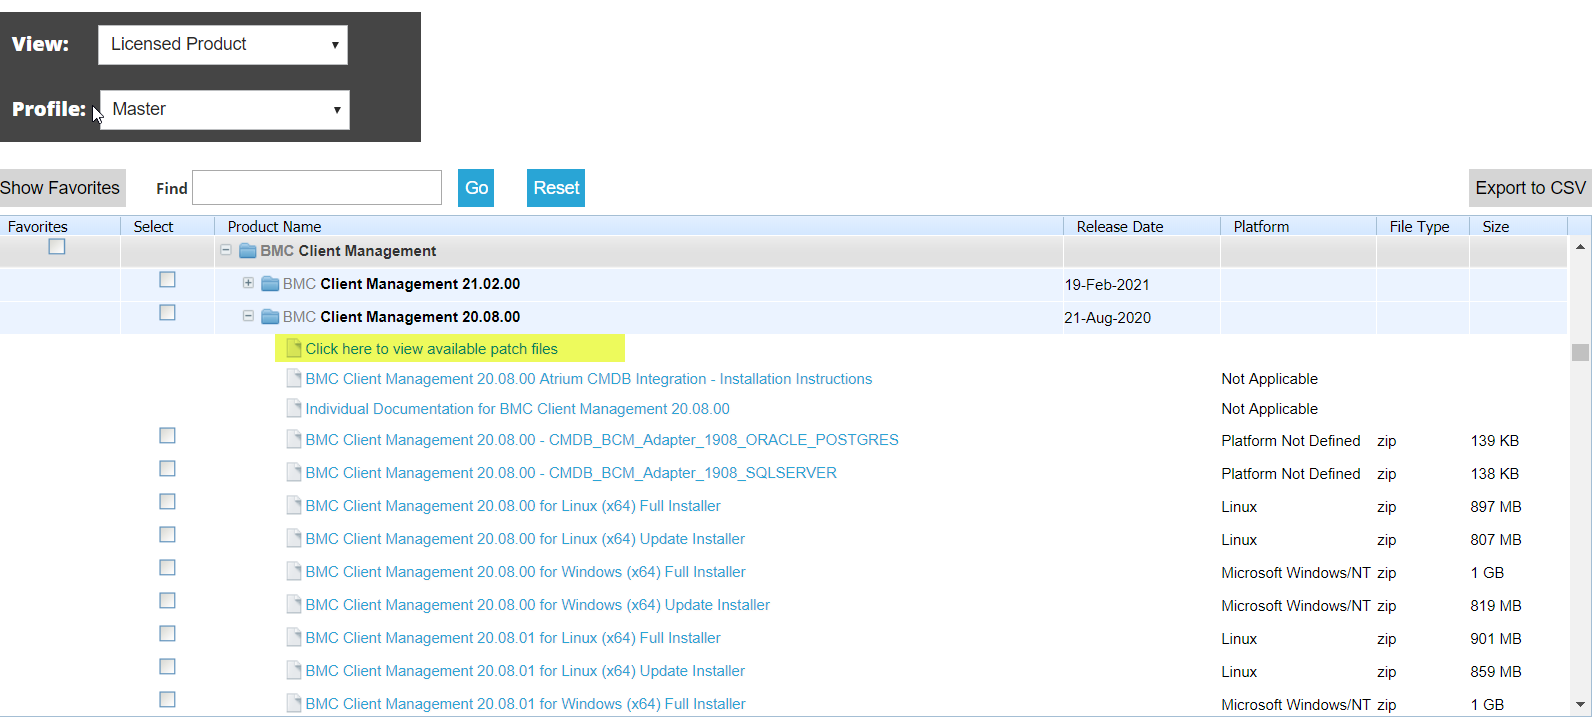Screen dimensions: 1596x724
Task: Open CMDB_BCM_Adapter_1908_SQLSERVER link
Action: point(571,473)
